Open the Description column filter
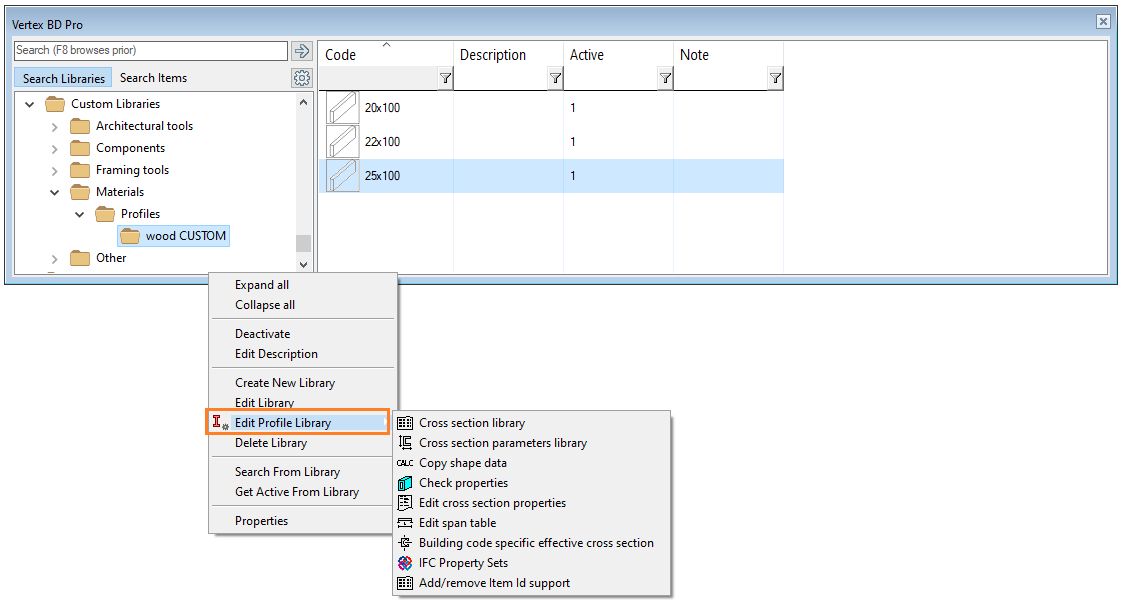This screenshot has height=600, width=1125. pyautogui.click(x=555, y=78)
